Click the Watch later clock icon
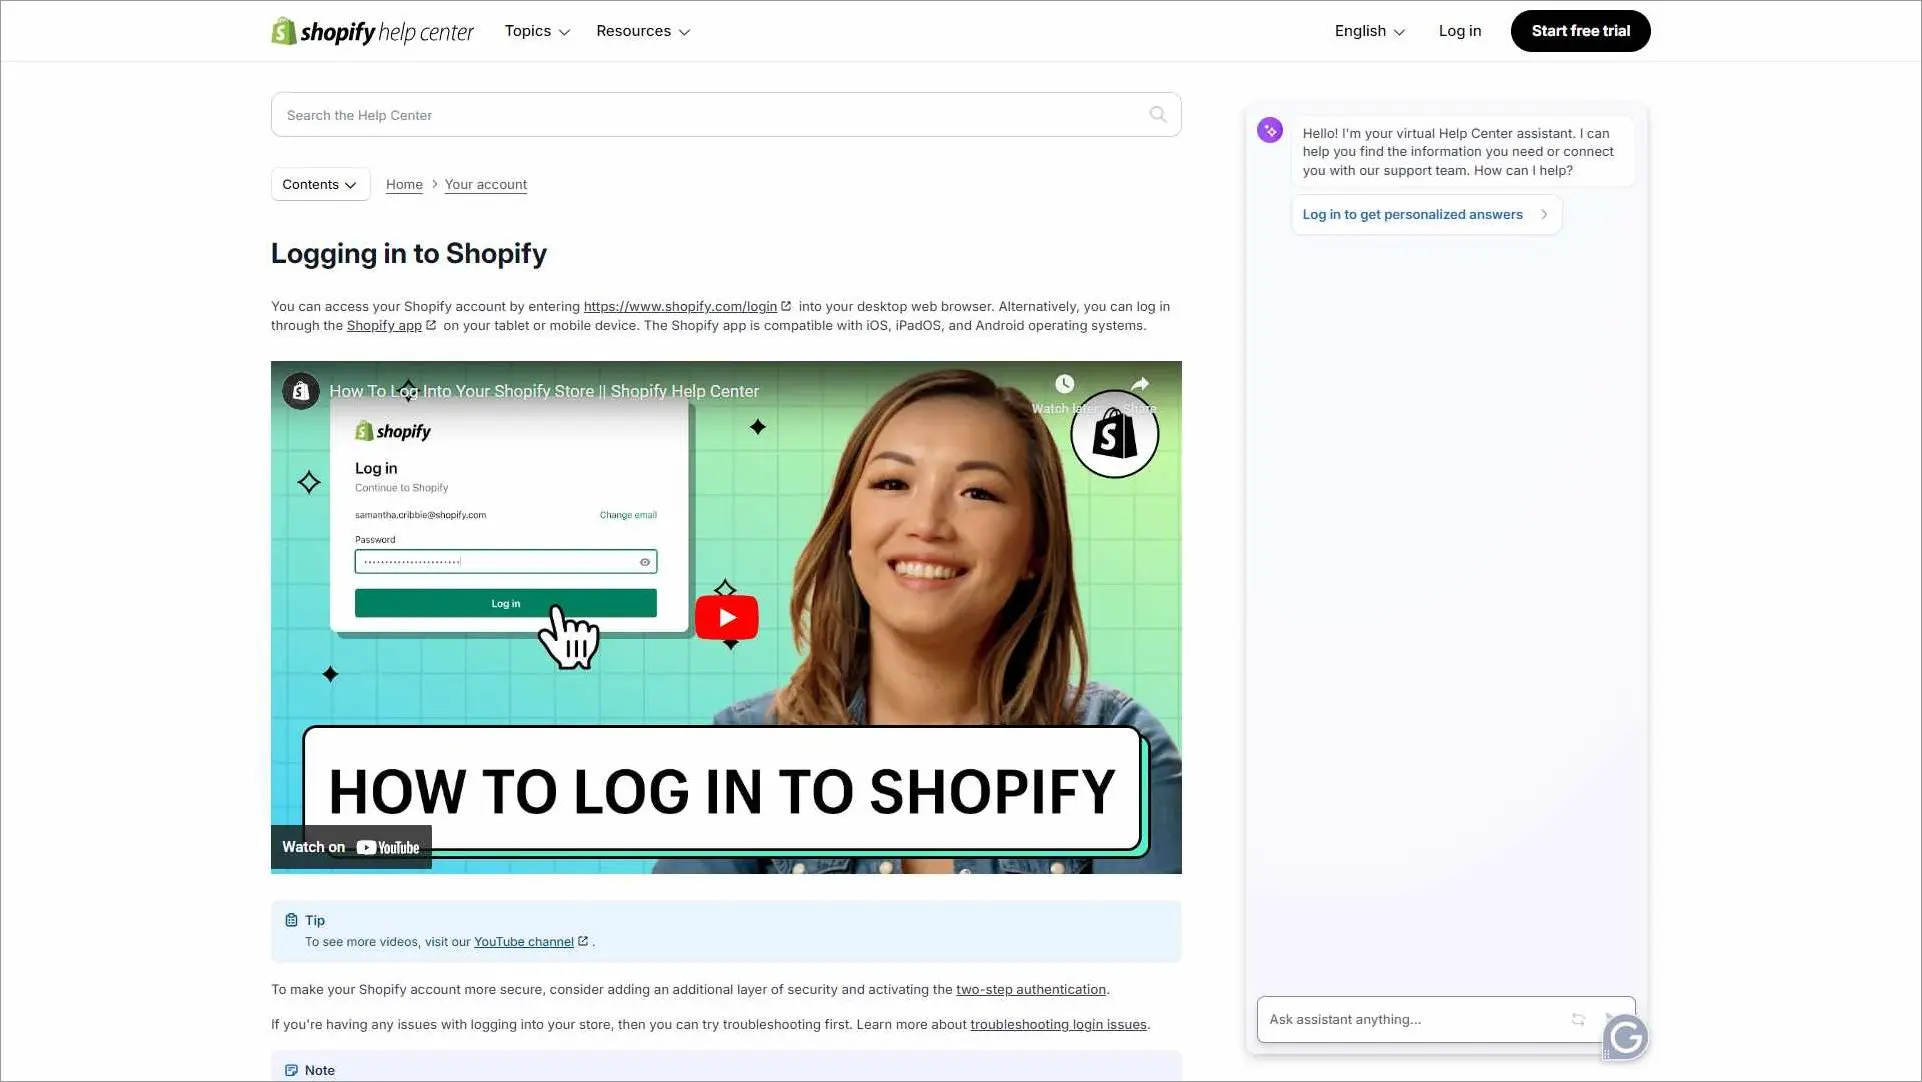The image size is (1922, 1082). point(1064,384)
